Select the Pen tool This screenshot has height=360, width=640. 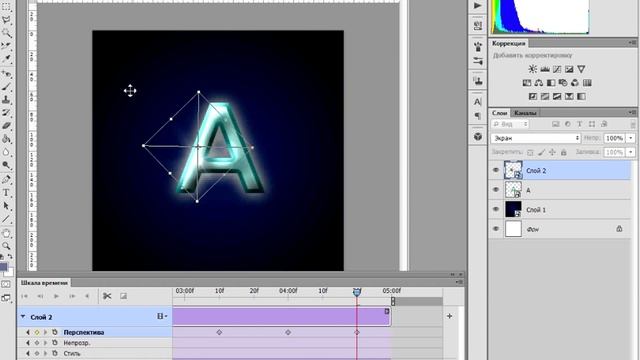tap(6, 180)
